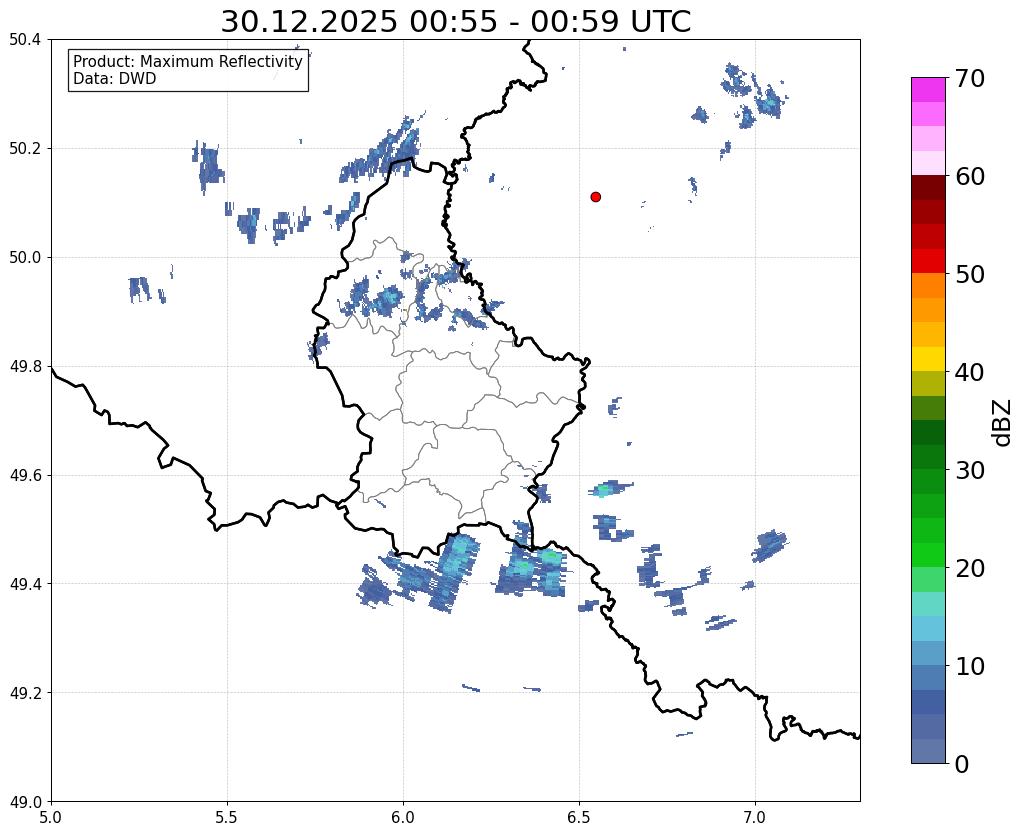Pick the yellow colorbar segment just above 40
Screen dimensions: 1023x834
coord(928,359)
